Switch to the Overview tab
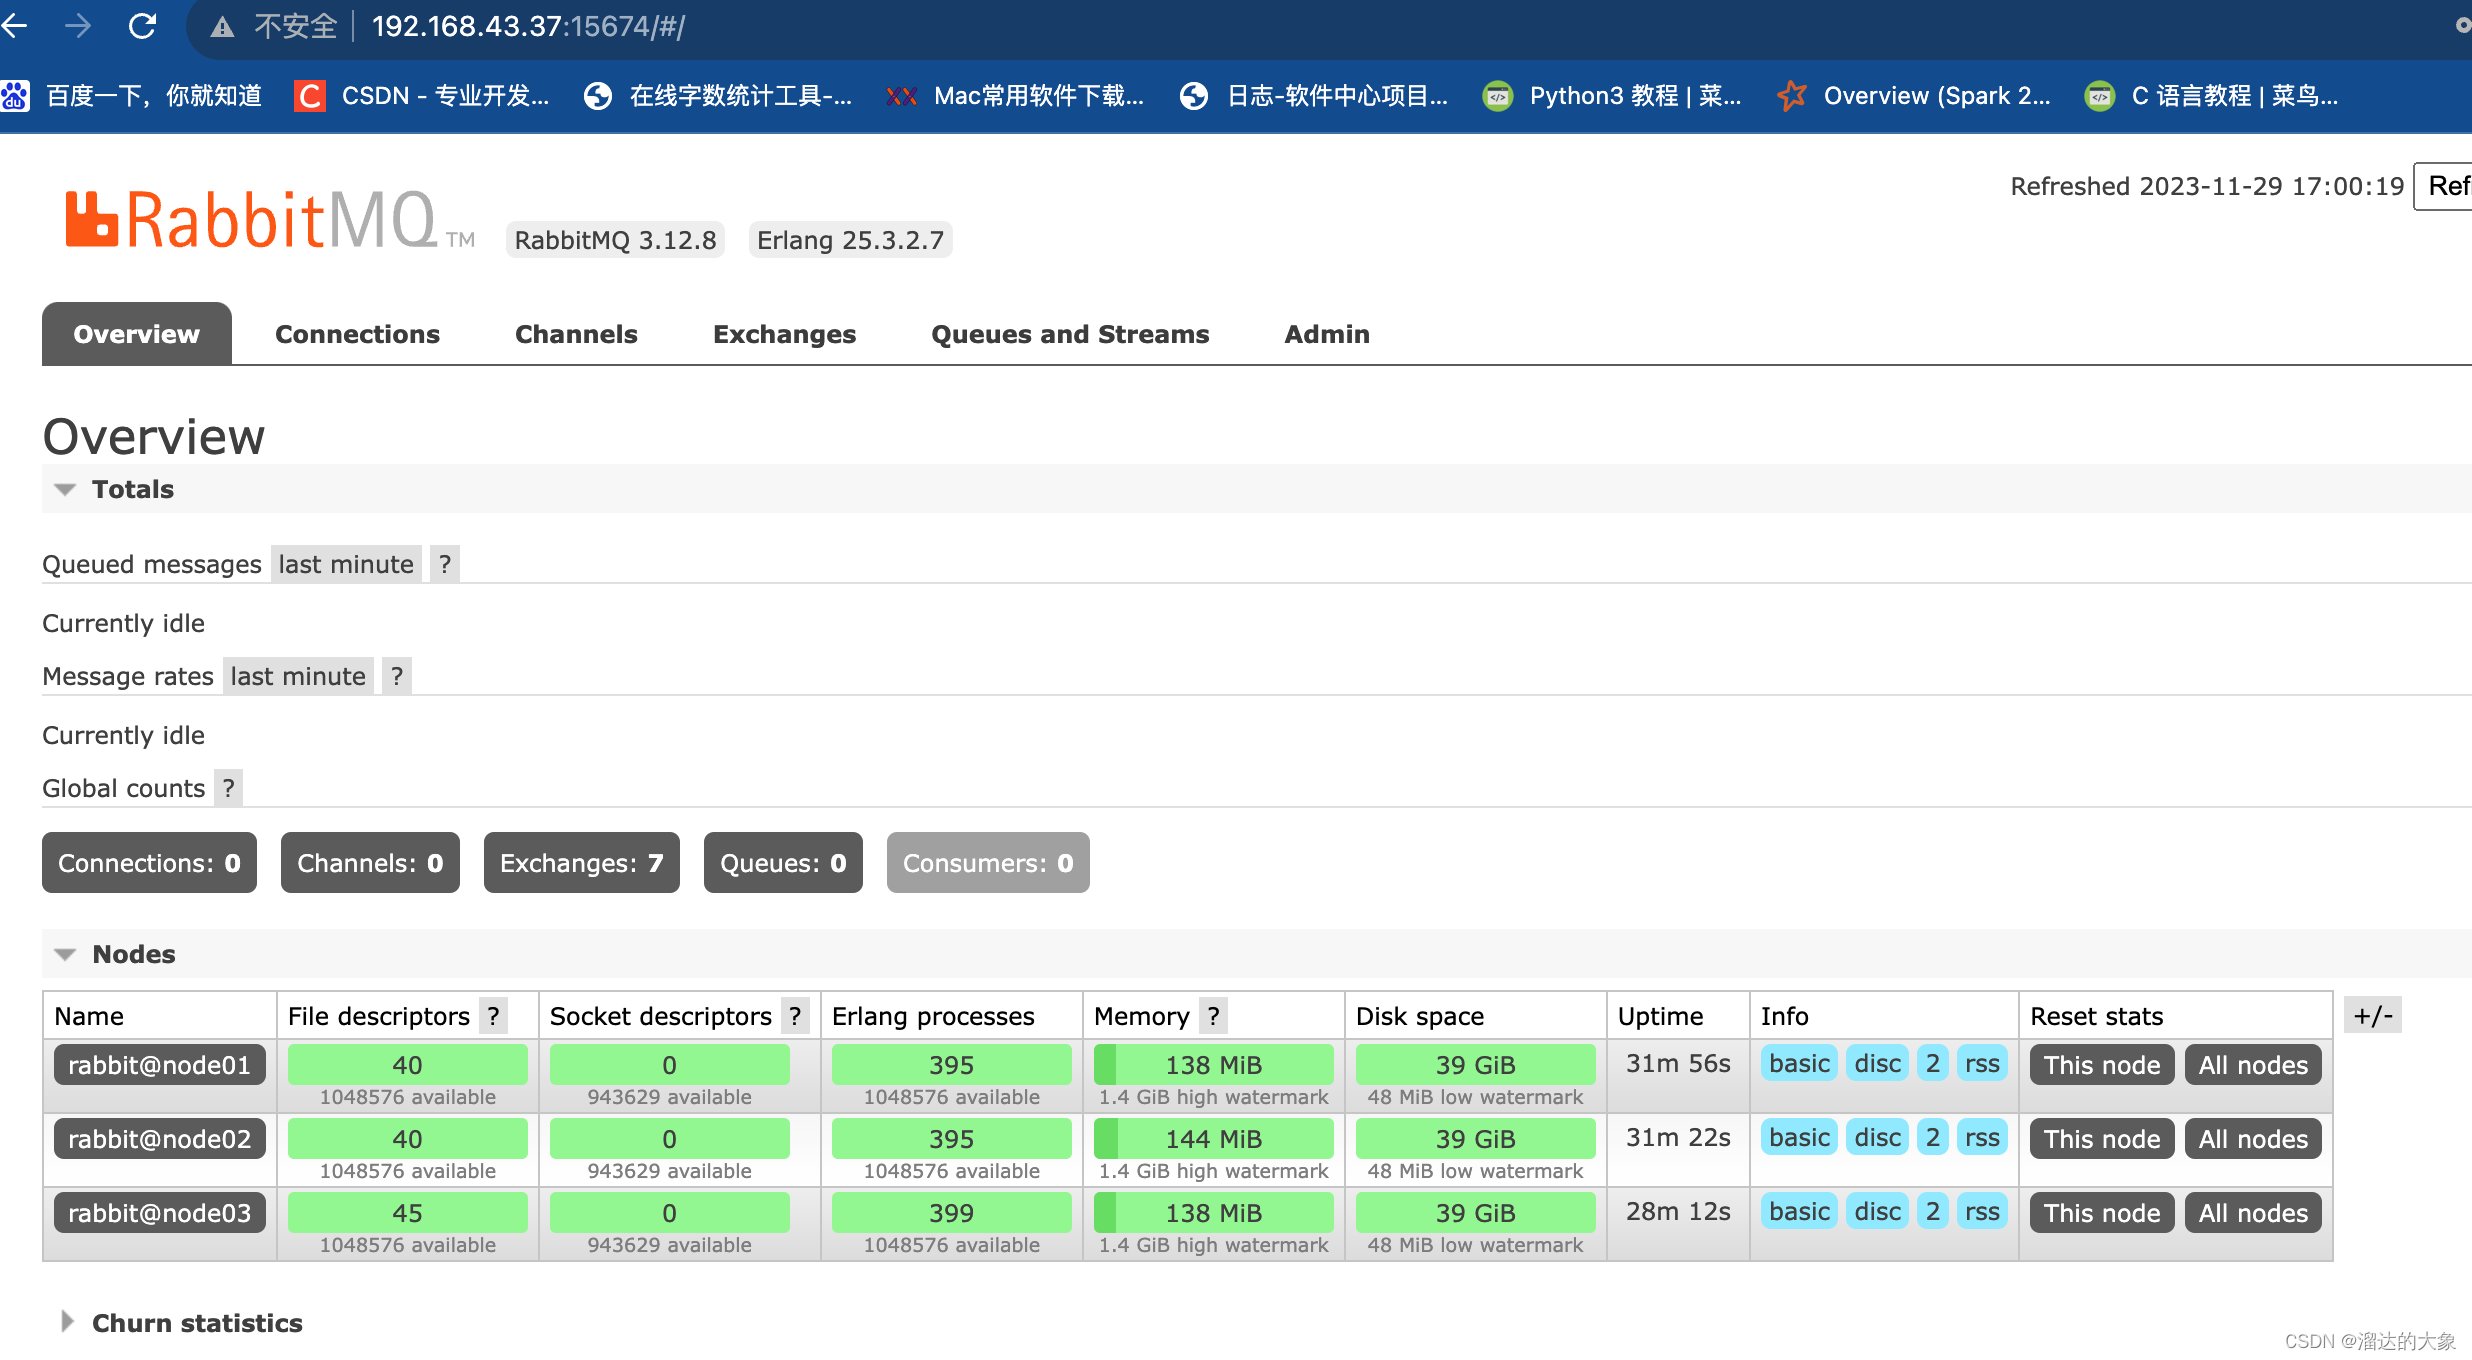The height and width of the screenshot is (1360, 2472). click(x=137, y=334)
